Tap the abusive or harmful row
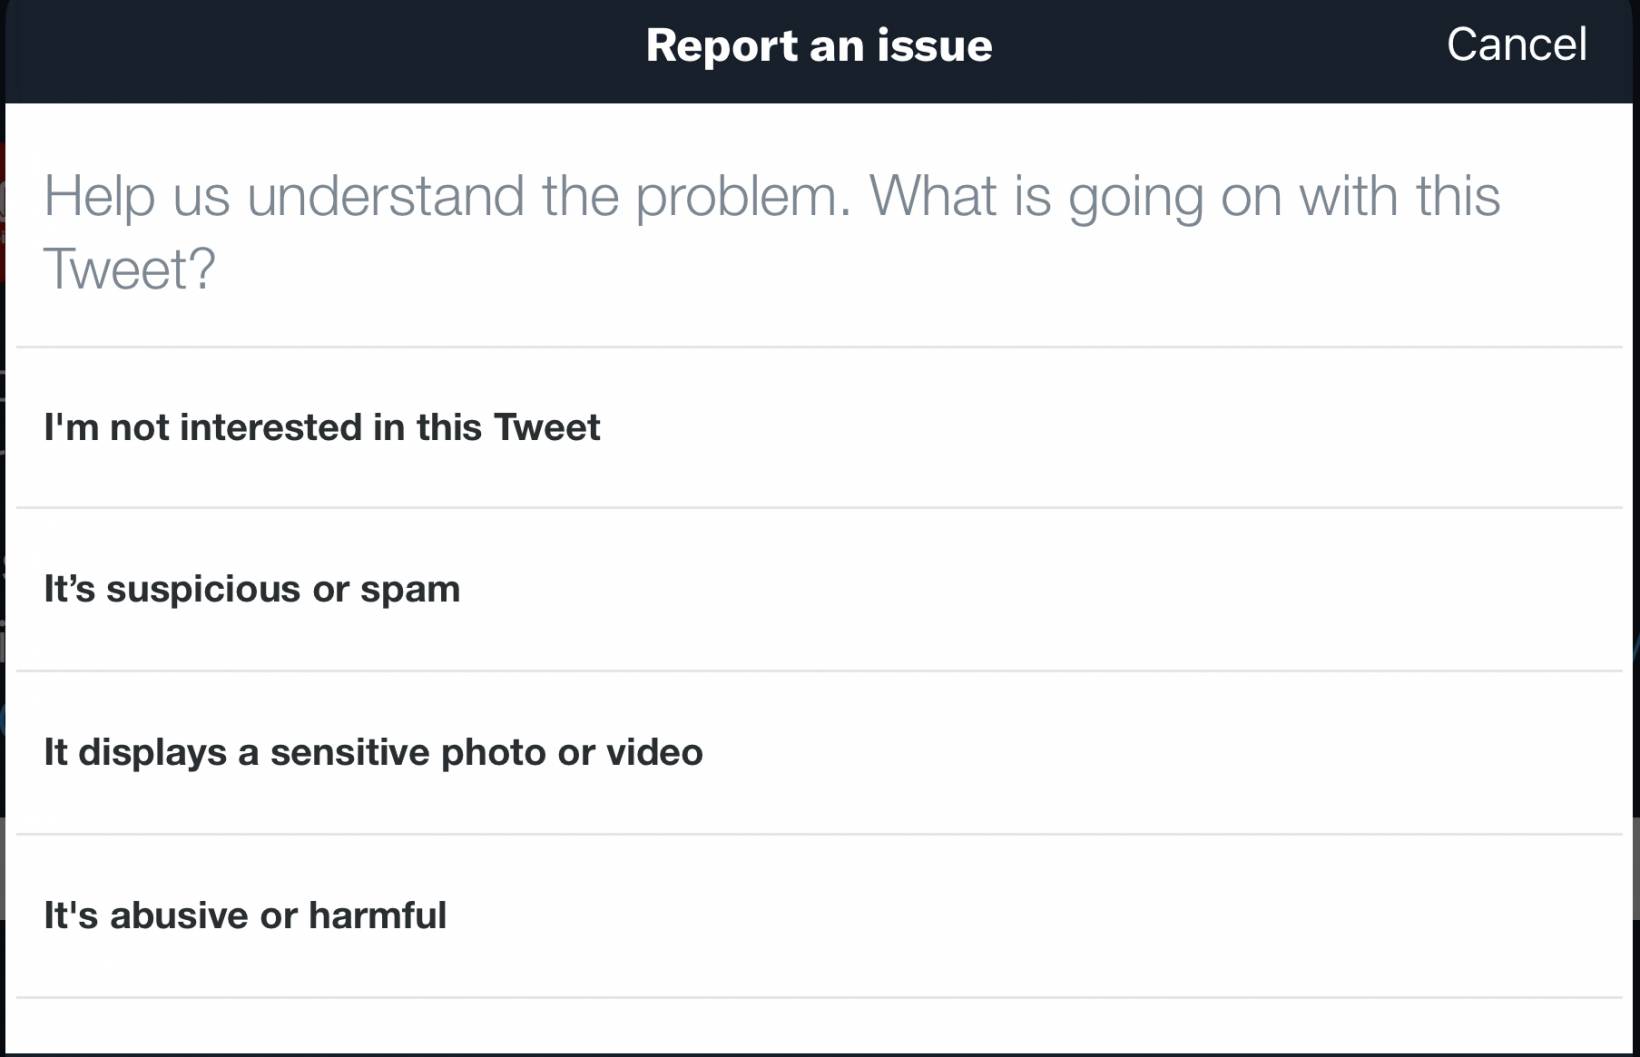 tap(818, 916)
